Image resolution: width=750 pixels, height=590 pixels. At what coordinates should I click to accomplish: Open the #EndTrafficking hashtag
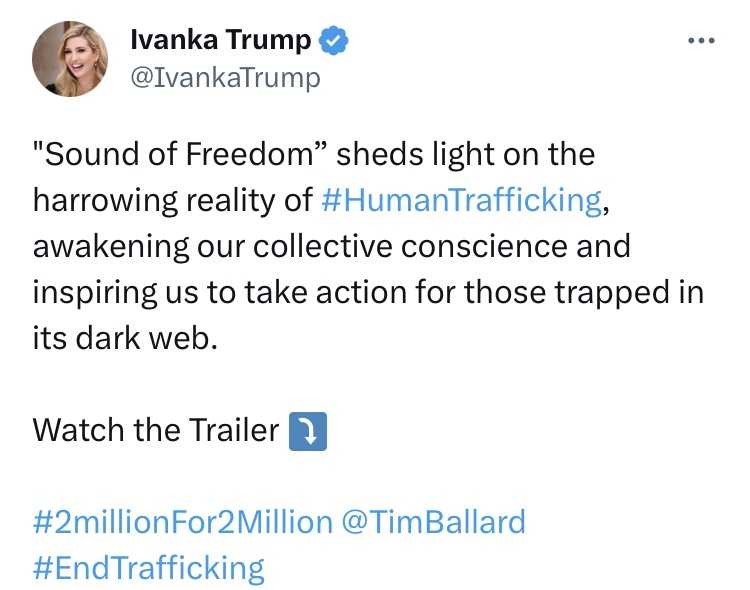click(149, 568)
